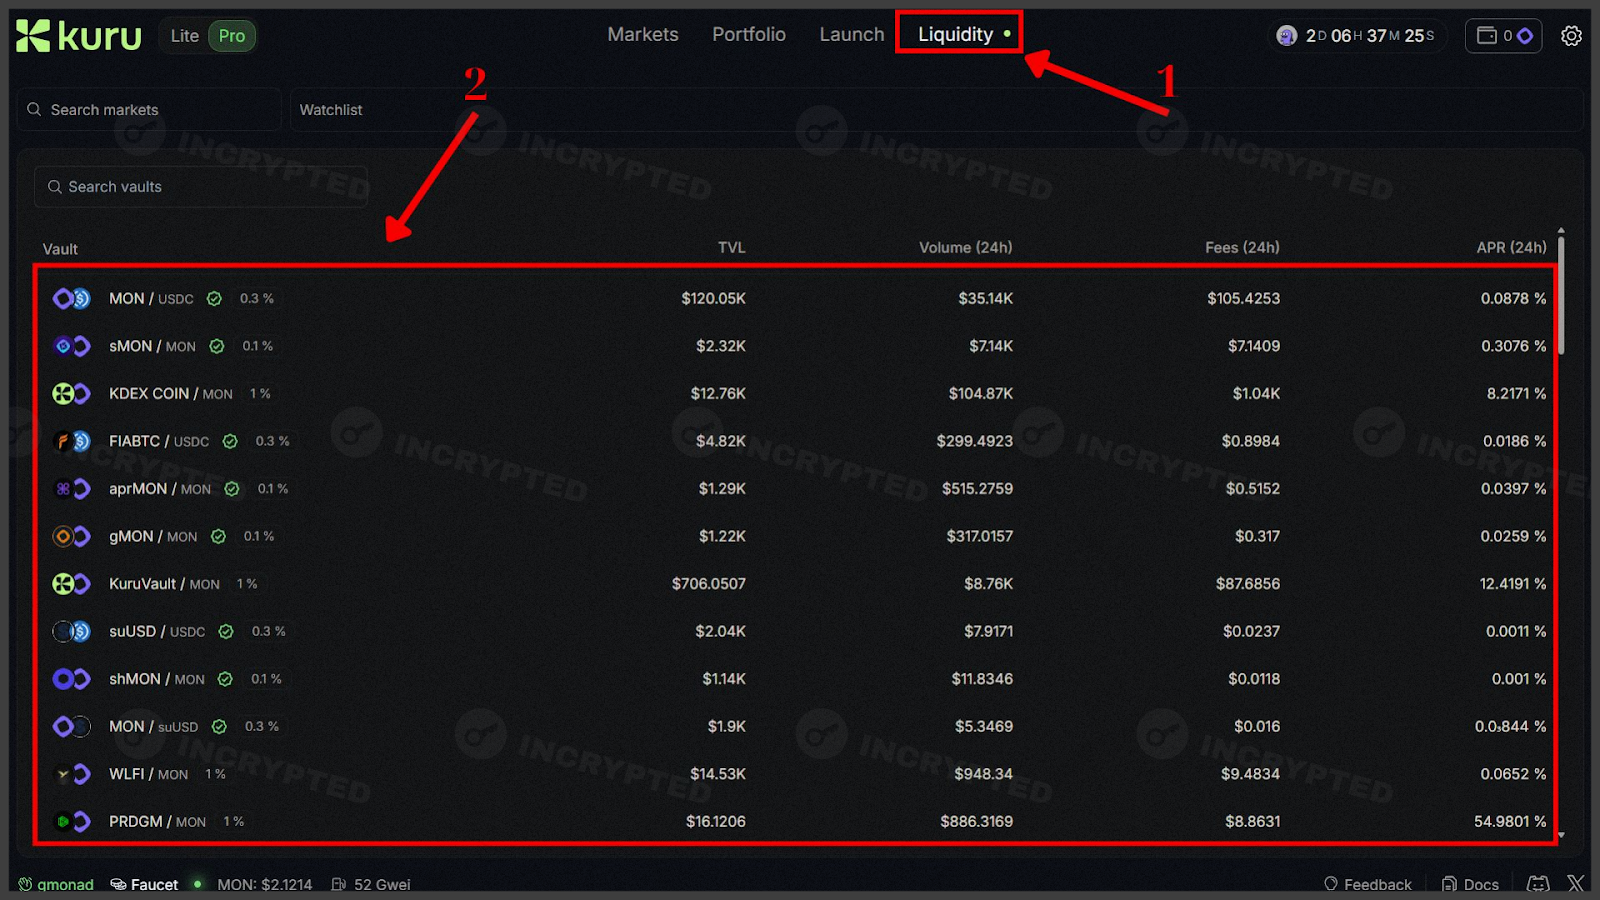The image size is (1600, 900).
Task: Click the $104.87K volume value
Action: 981,393
